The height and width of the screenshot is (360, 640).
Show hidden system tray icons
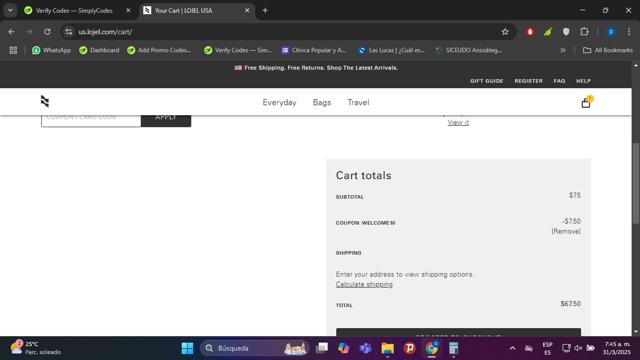coord(512,348)
